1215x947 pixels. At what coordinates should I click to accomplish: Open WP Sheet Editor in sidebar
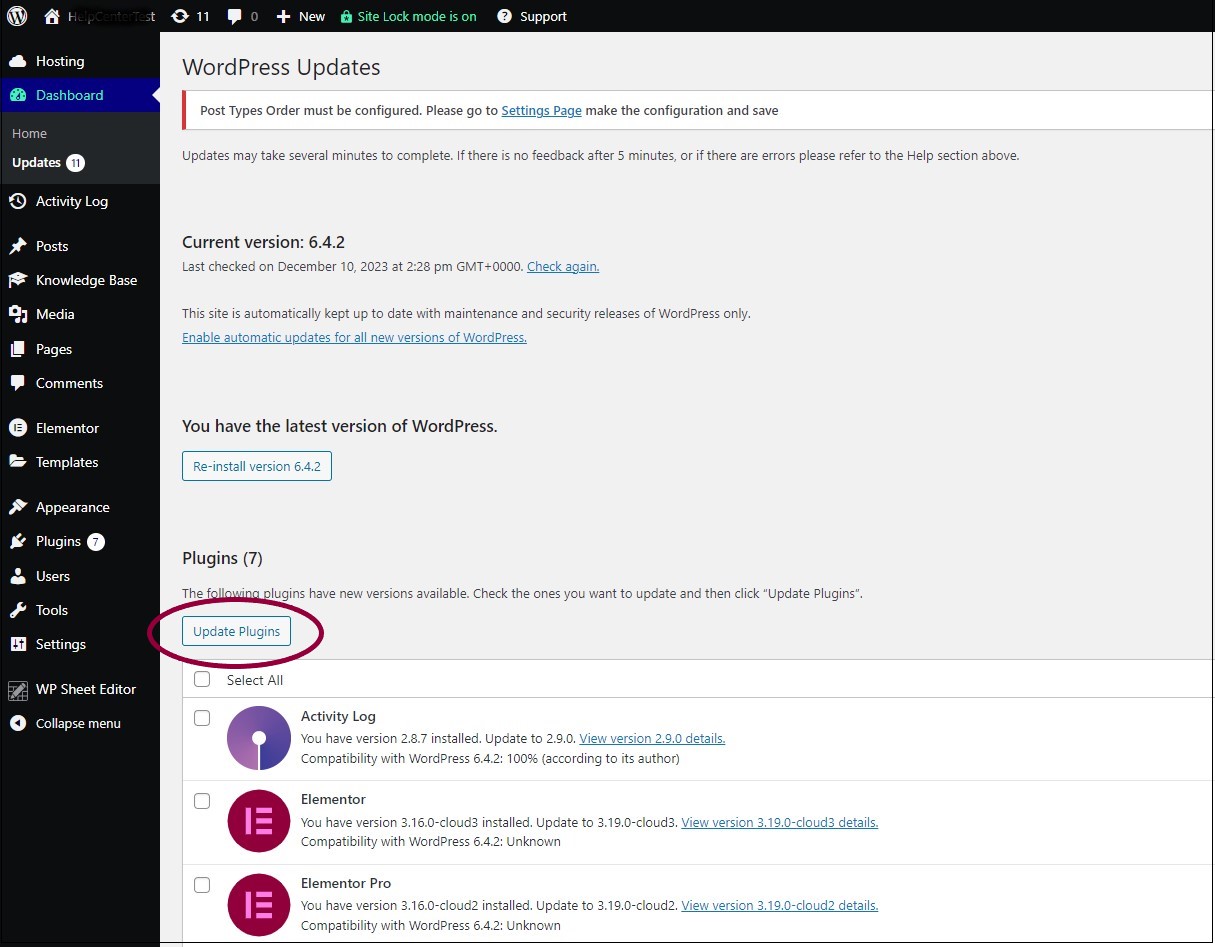80,689
